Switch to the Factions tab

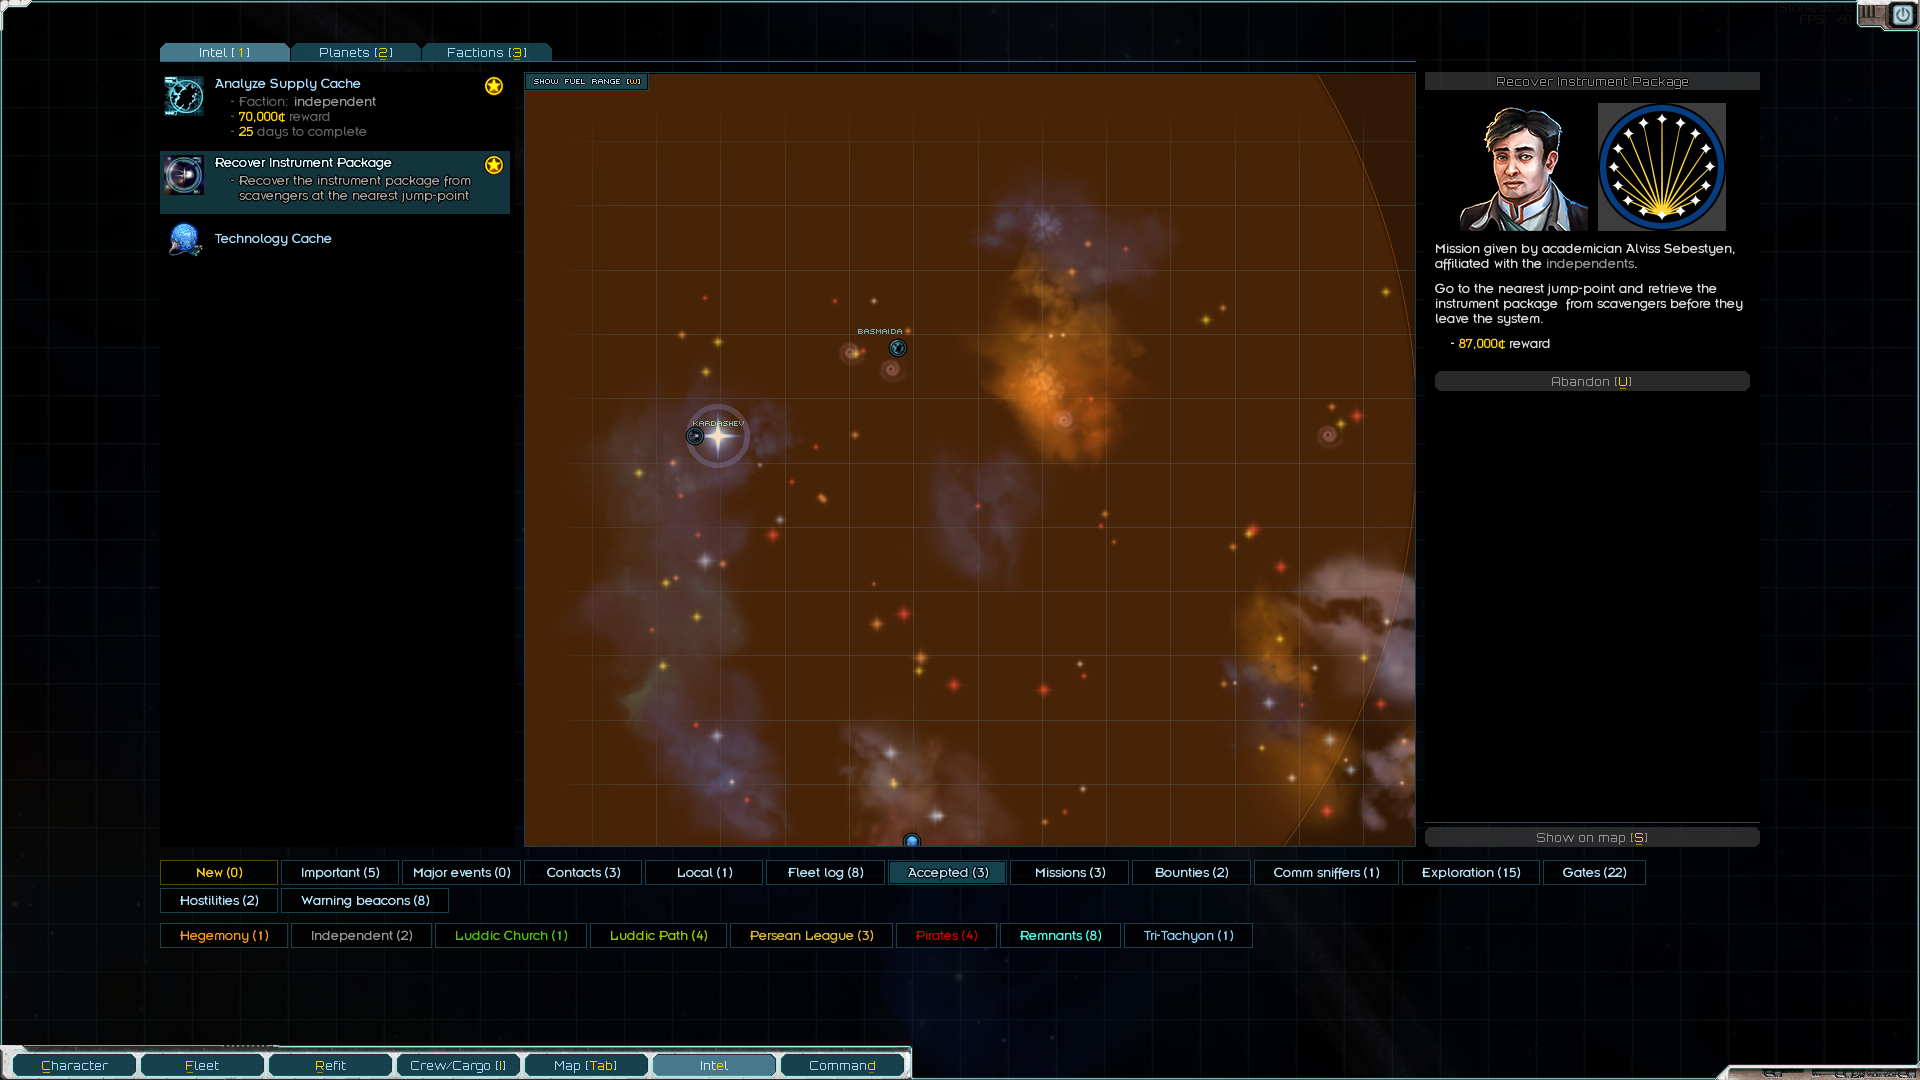point(486,53)
